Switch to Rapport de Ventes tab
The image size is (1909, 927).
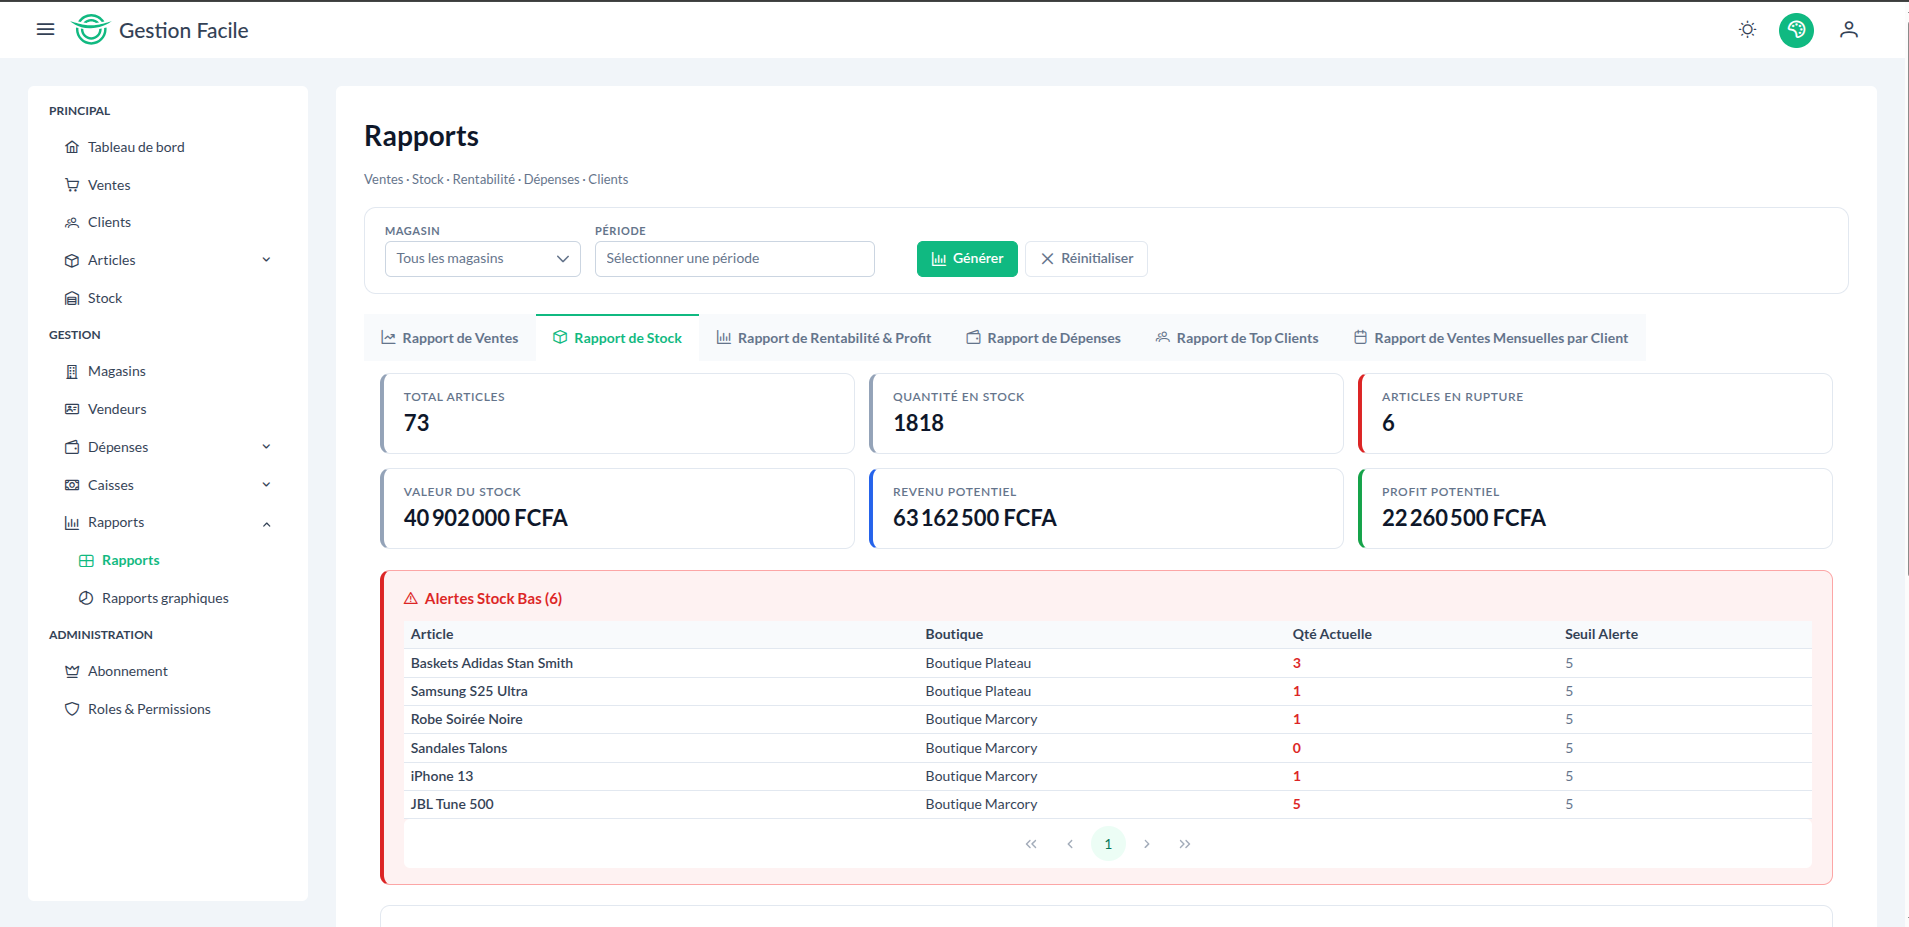[450, 338]
